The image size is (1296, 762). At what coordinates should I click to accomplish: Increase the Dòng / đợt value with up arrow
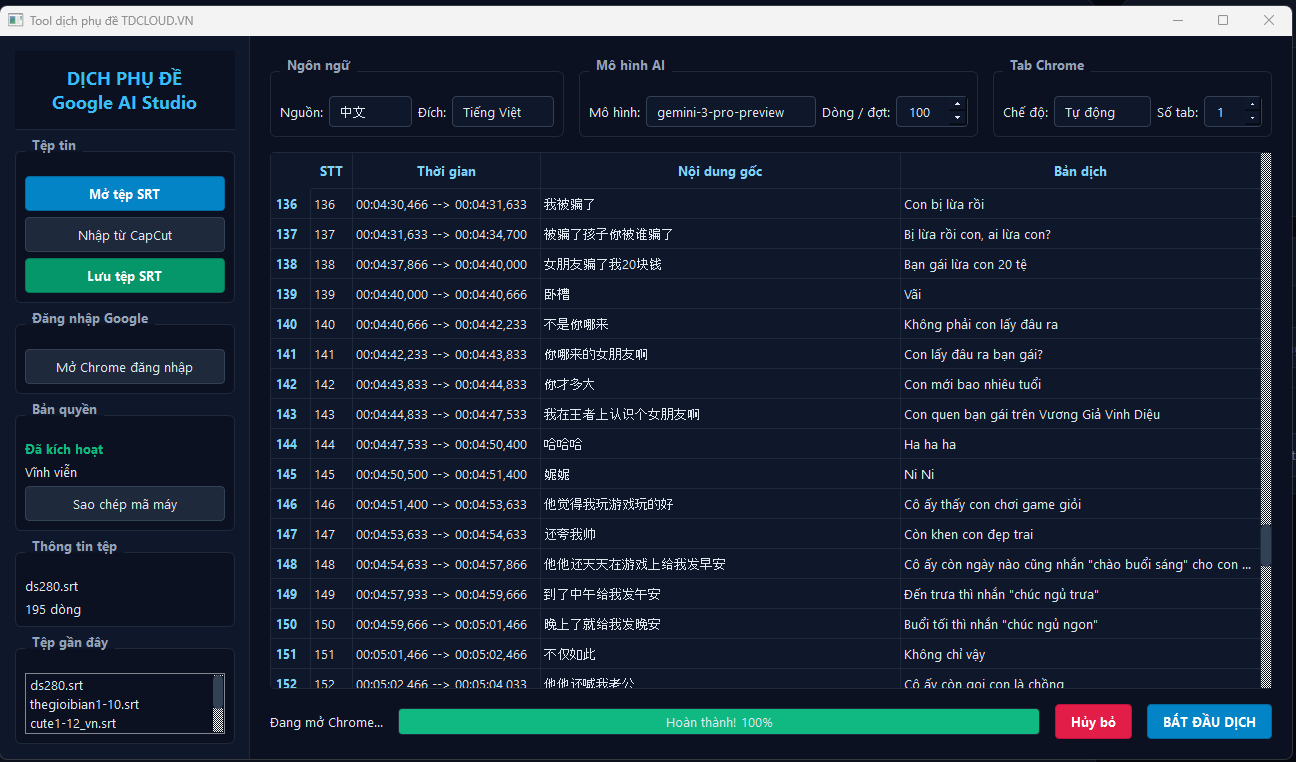click(957, 105)
